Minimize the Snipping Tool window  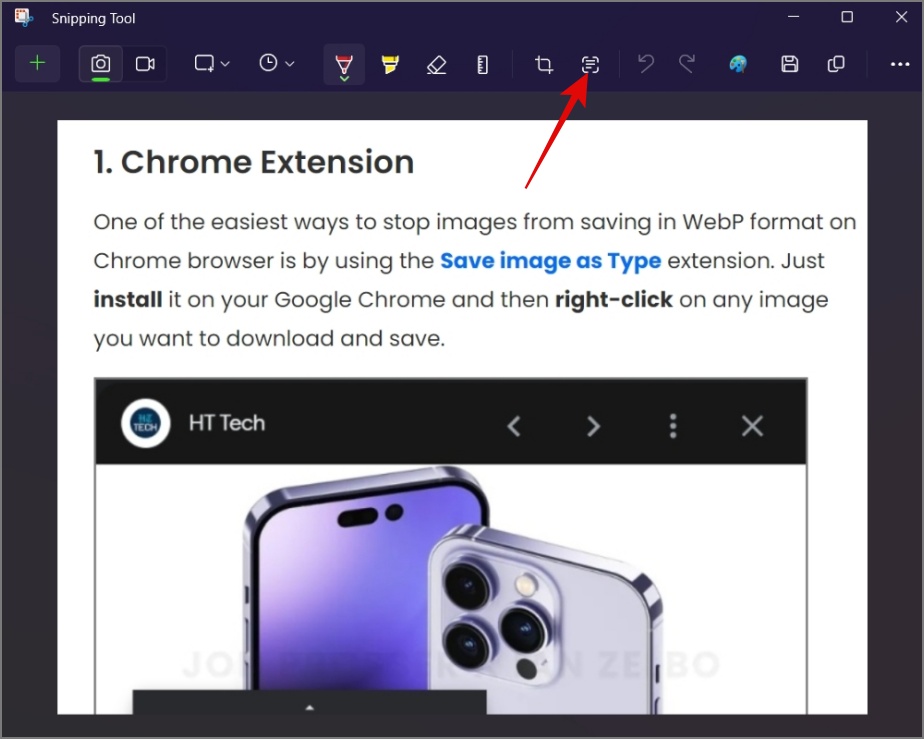tap(793, 17)
